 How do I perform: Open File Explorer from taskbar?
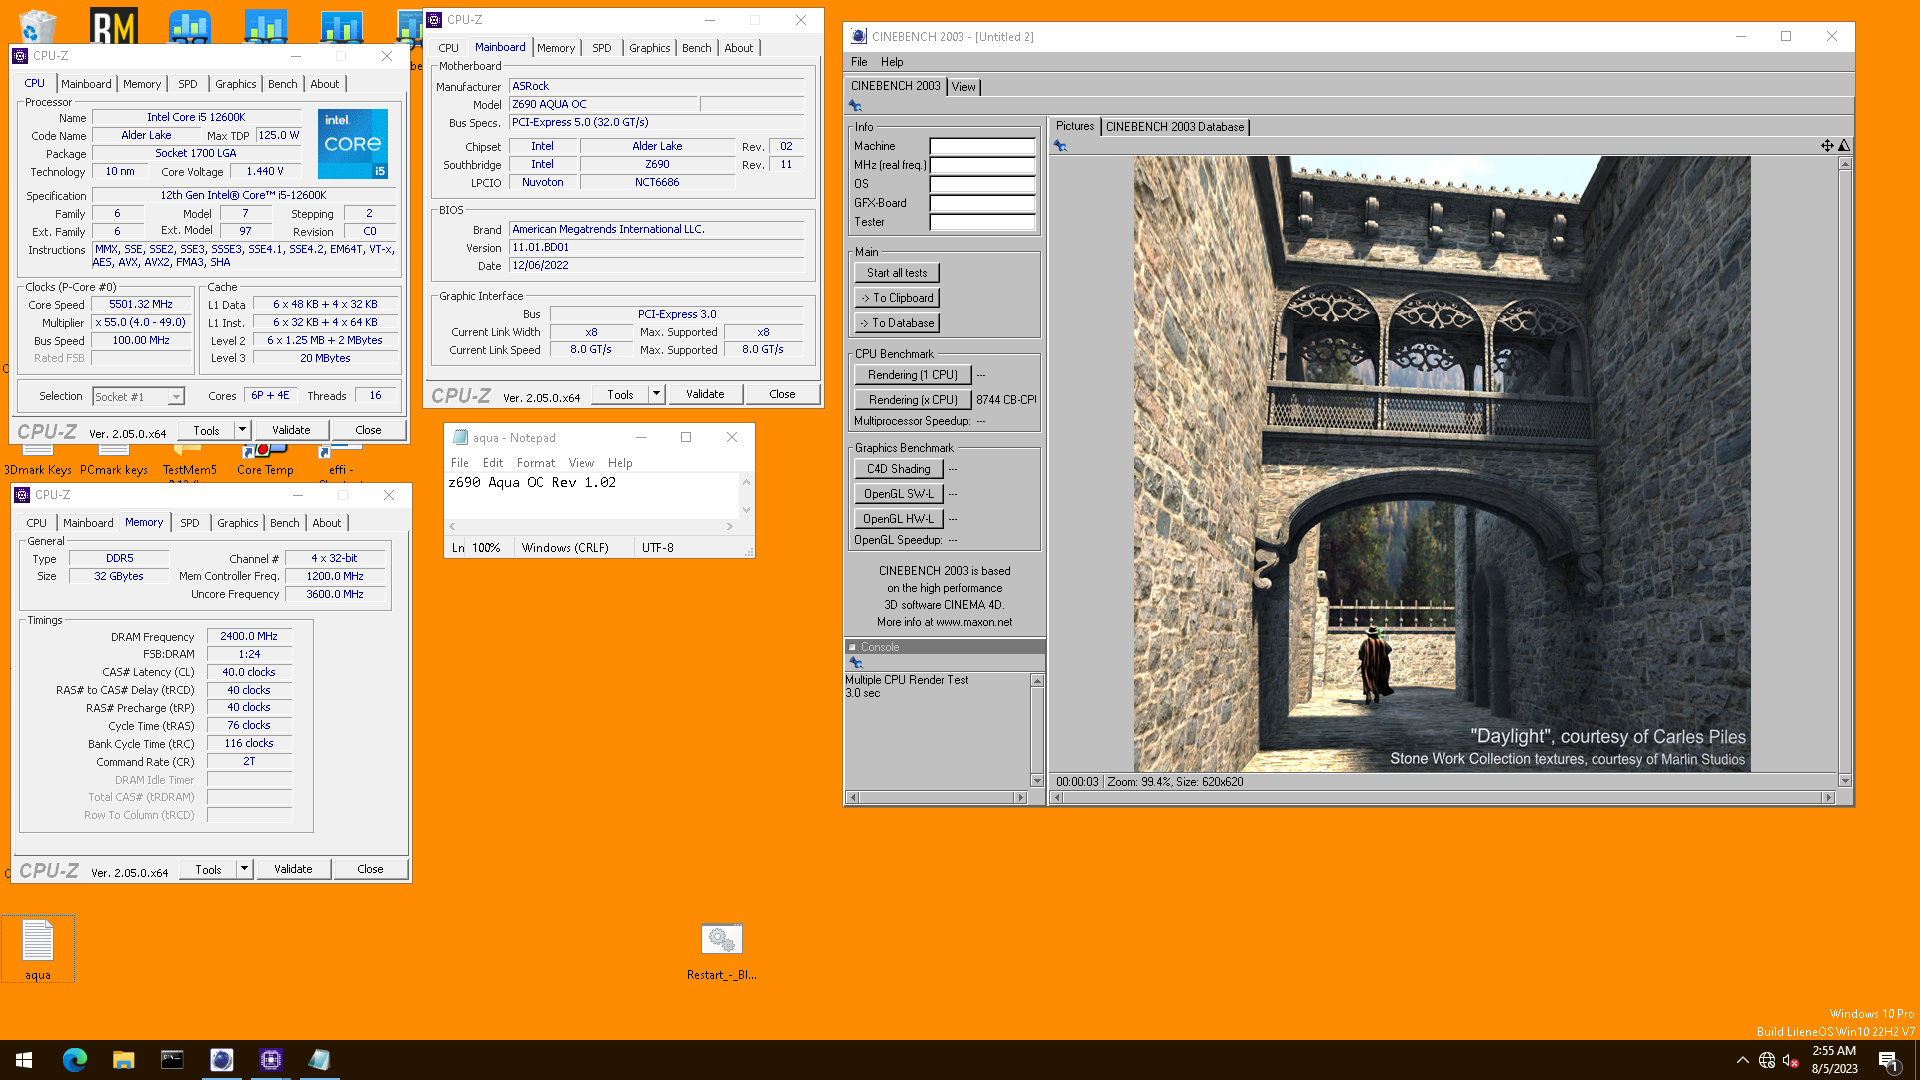point(123,1059)
